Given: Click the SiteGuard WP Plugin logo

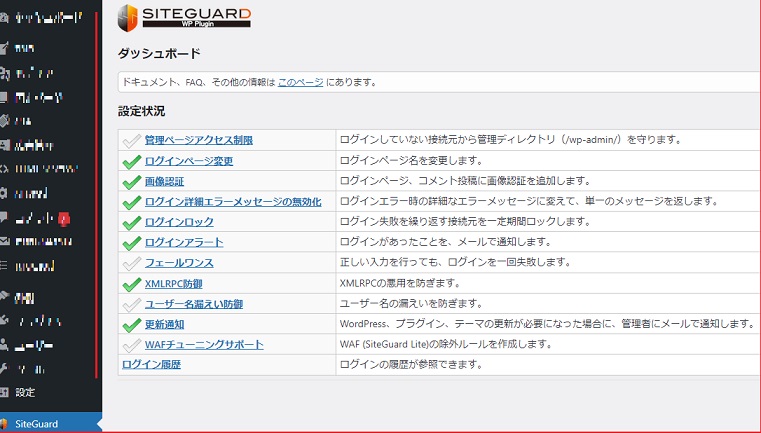Looking at the screenshot, I should coord(184,18).
